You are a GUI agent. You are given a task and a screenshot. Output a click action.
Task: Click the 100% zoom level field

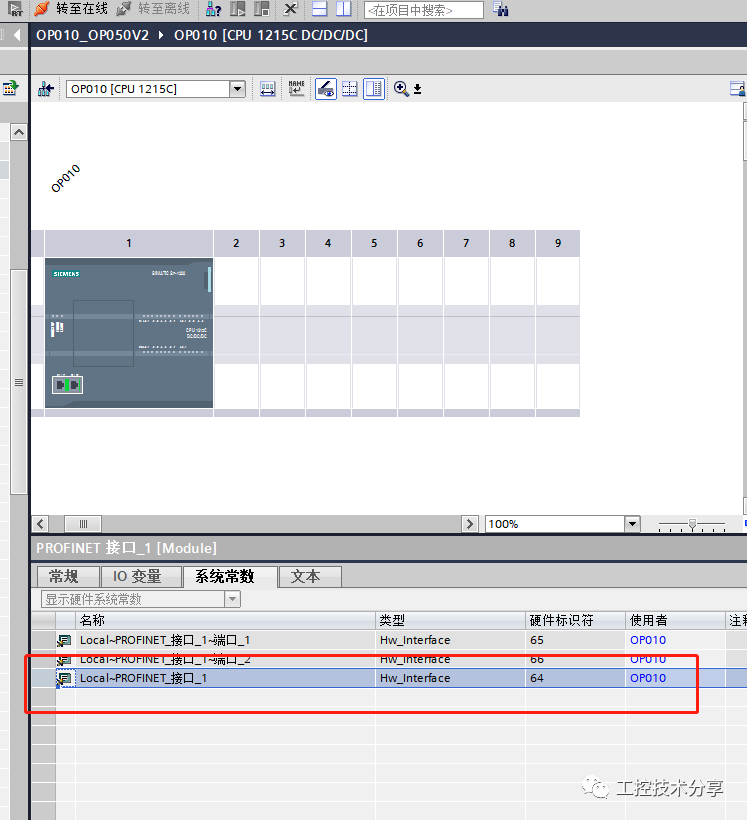[x=554, y=524]
